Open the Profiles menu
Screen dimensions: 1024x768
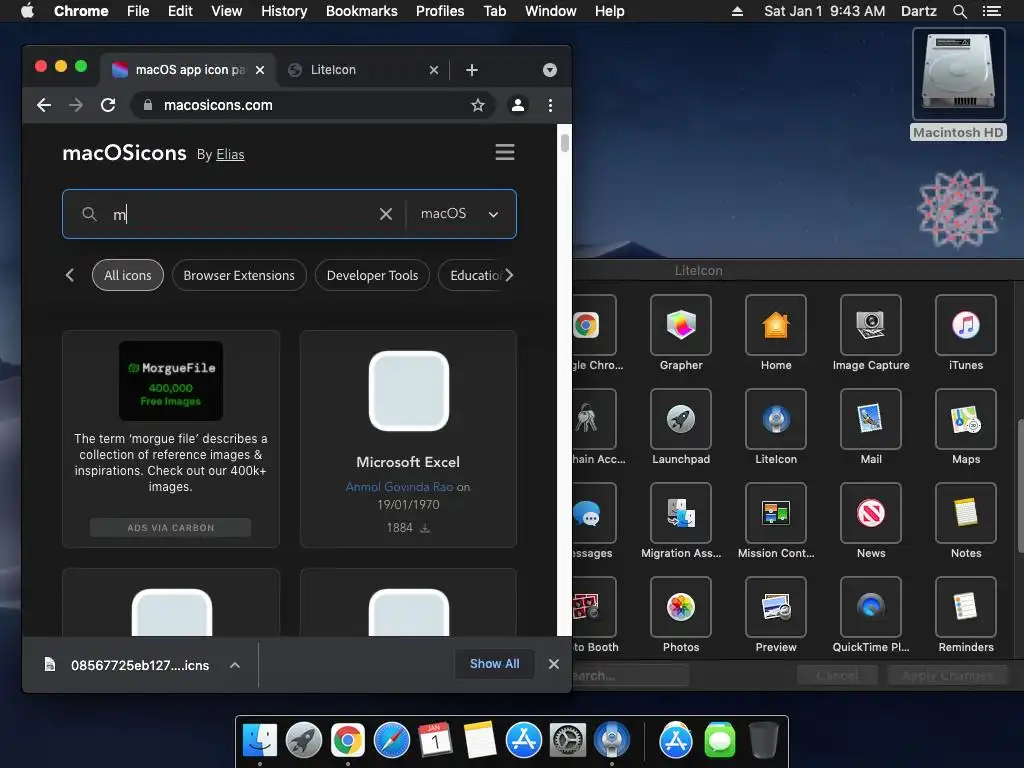click(440, 11)
